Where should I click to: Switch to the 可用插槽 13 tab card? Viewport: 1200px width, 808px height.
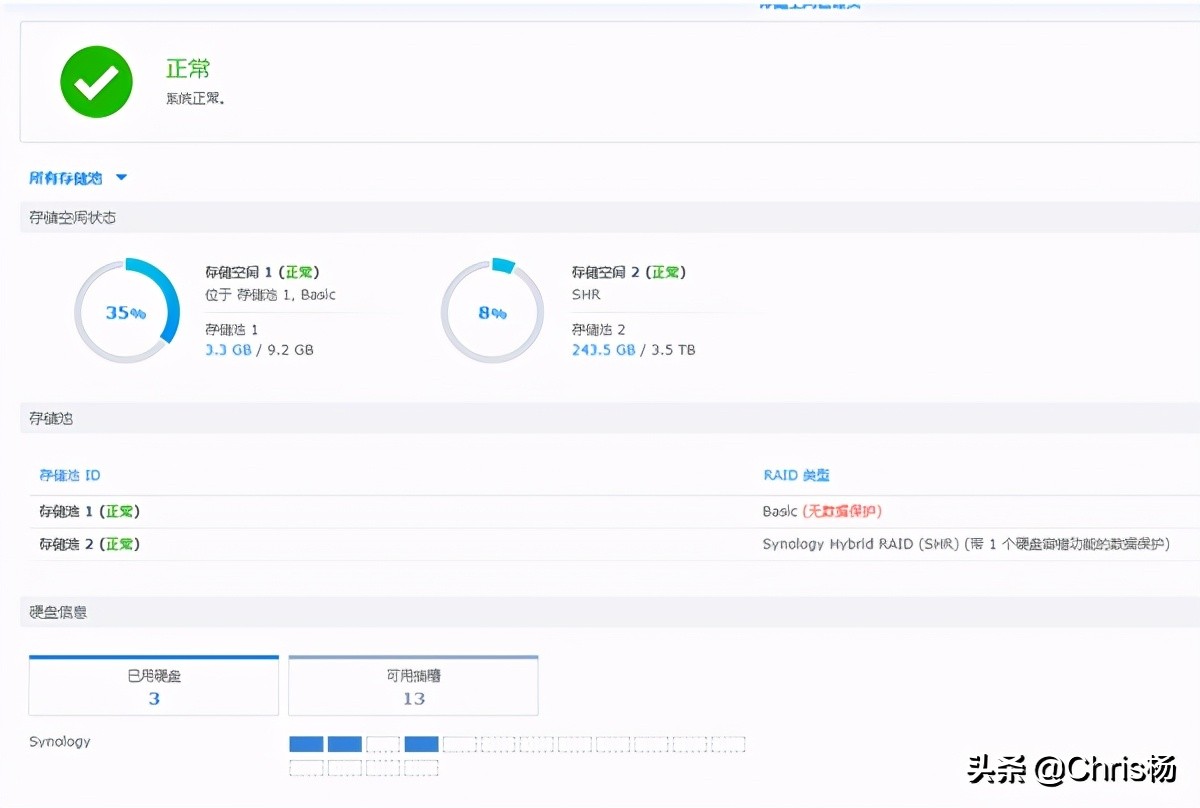pos(413,686)
